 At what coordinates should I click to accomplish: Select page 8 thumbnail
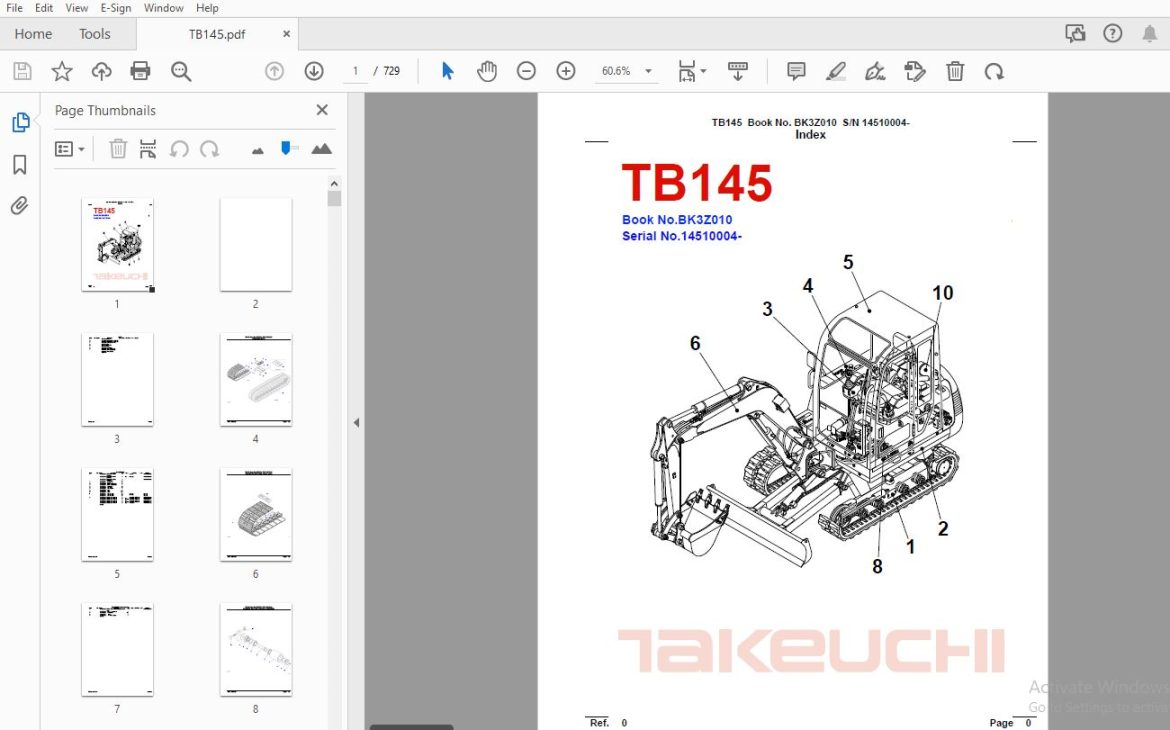click(x=256, y=650)
